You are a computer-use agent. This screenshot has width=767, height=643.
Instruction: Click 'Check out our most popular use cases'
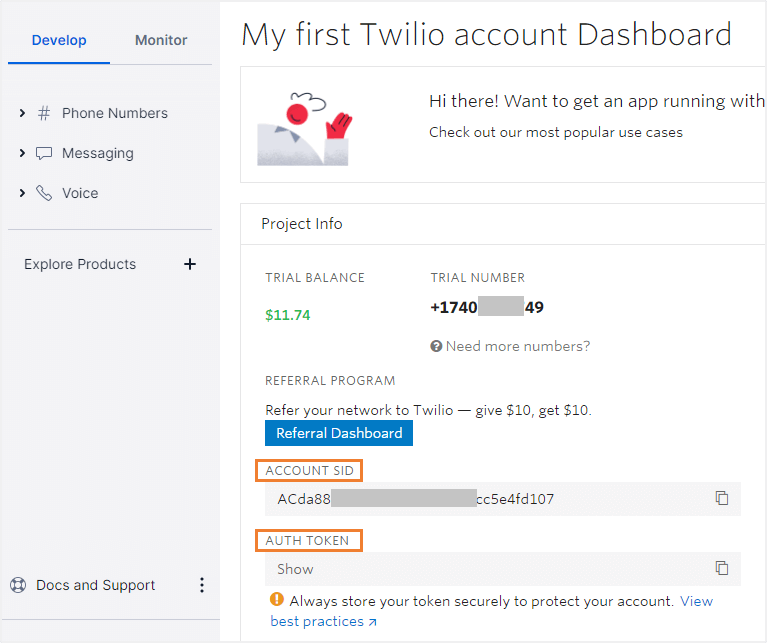(556, 133)
